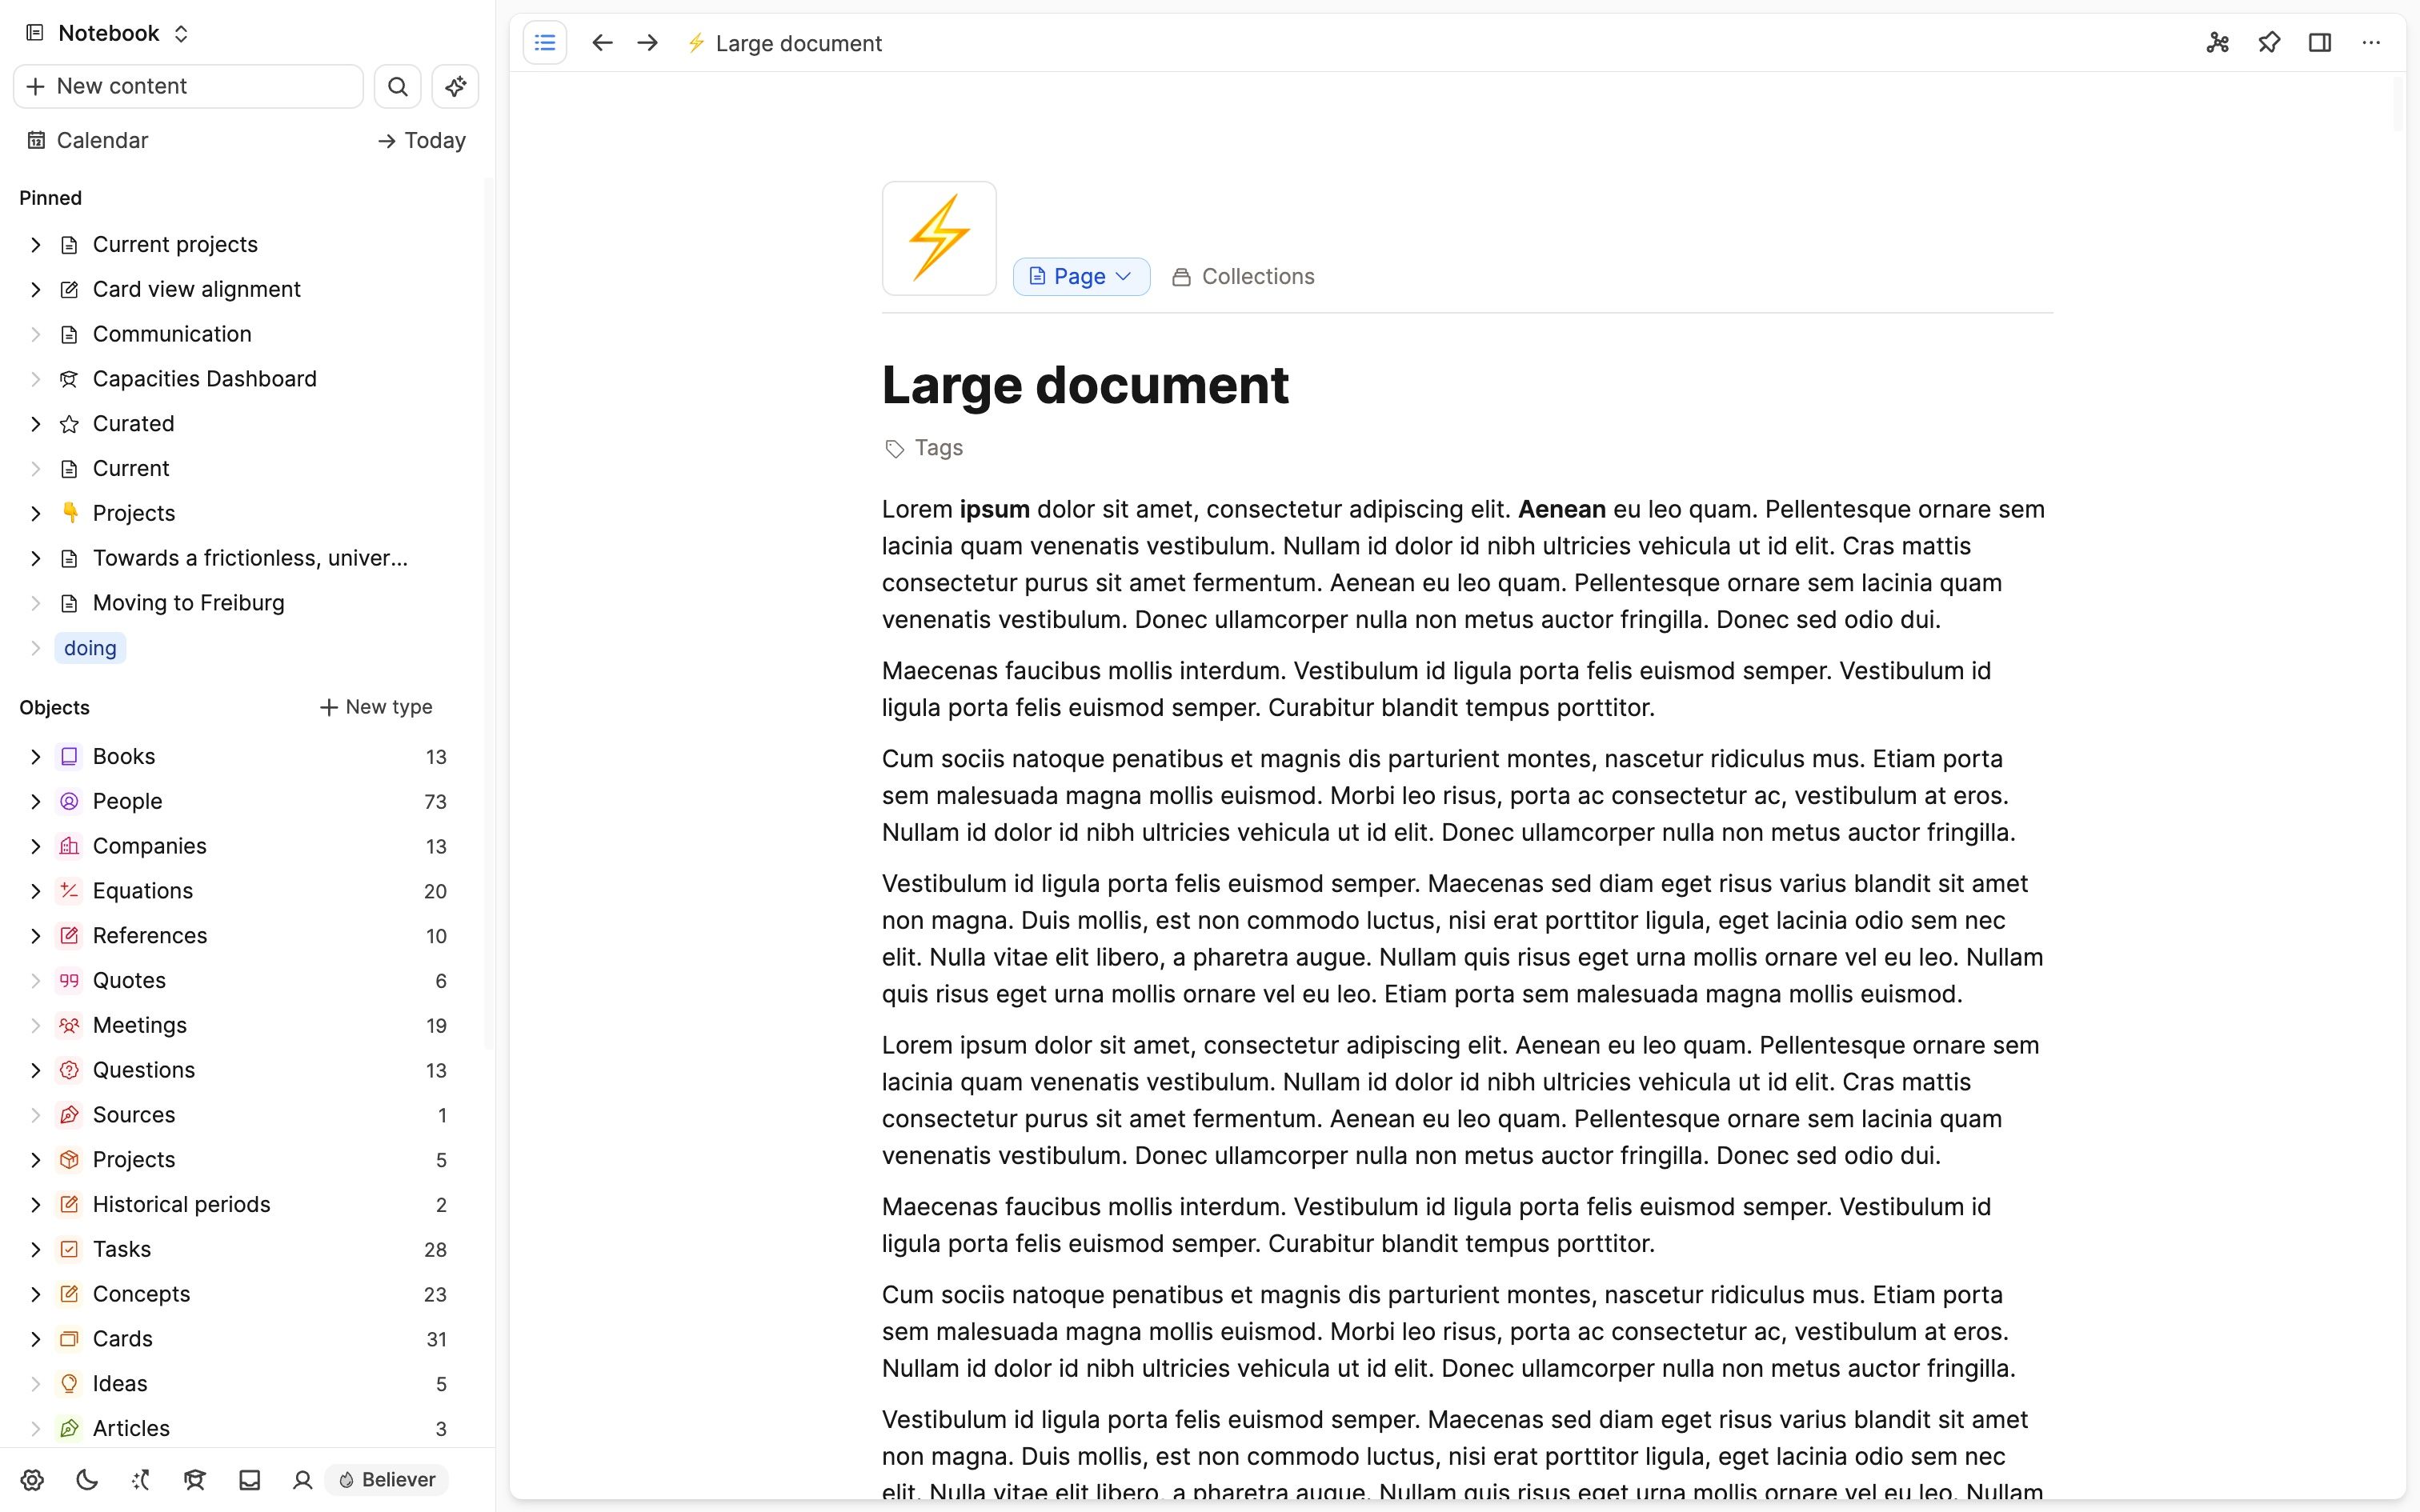Expand the Notebook space switcher

pyautogui.click(x=181, y=32)
